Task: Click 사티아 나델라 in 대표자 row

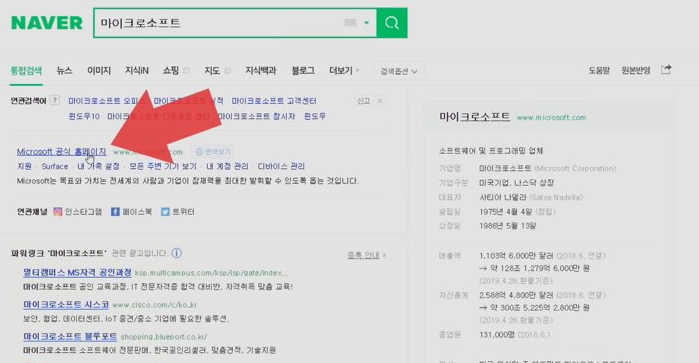Action: coord(503,197)
